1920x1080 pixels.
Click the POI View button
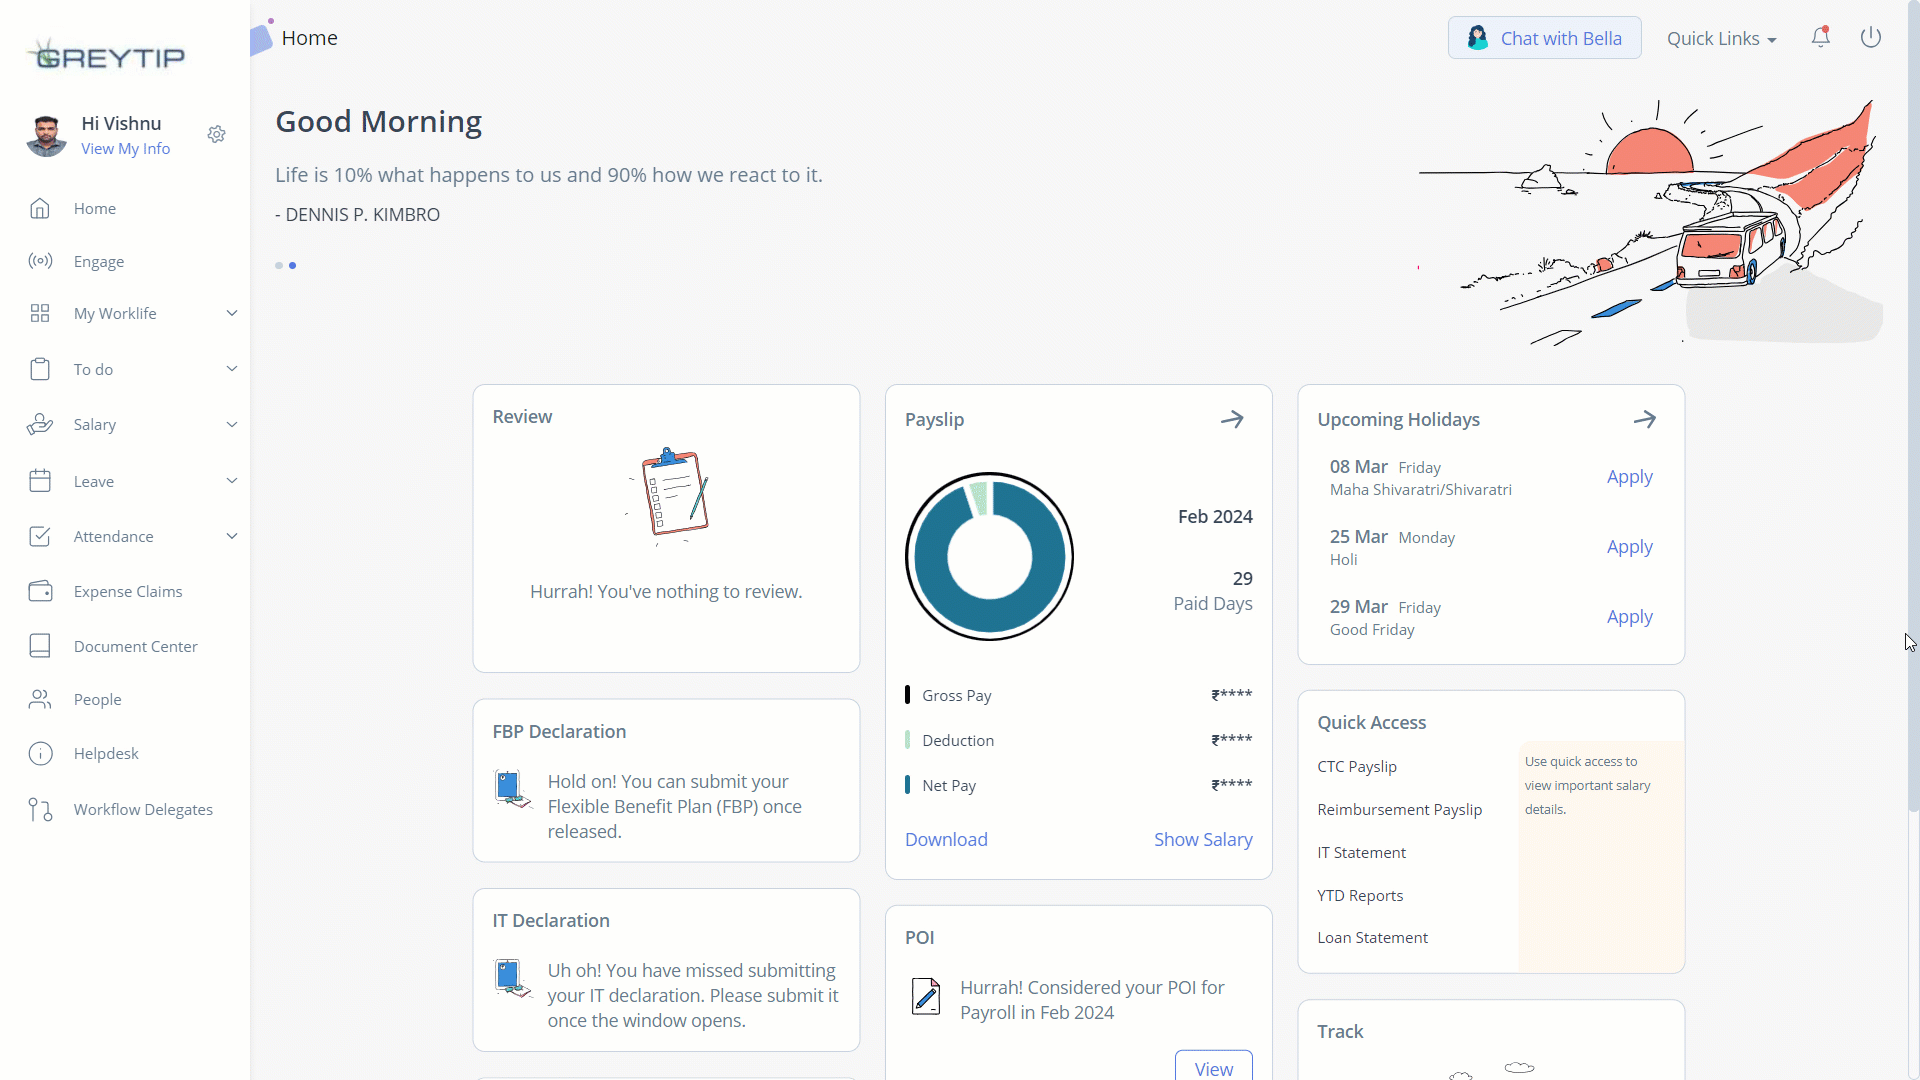(1214, 1067)
